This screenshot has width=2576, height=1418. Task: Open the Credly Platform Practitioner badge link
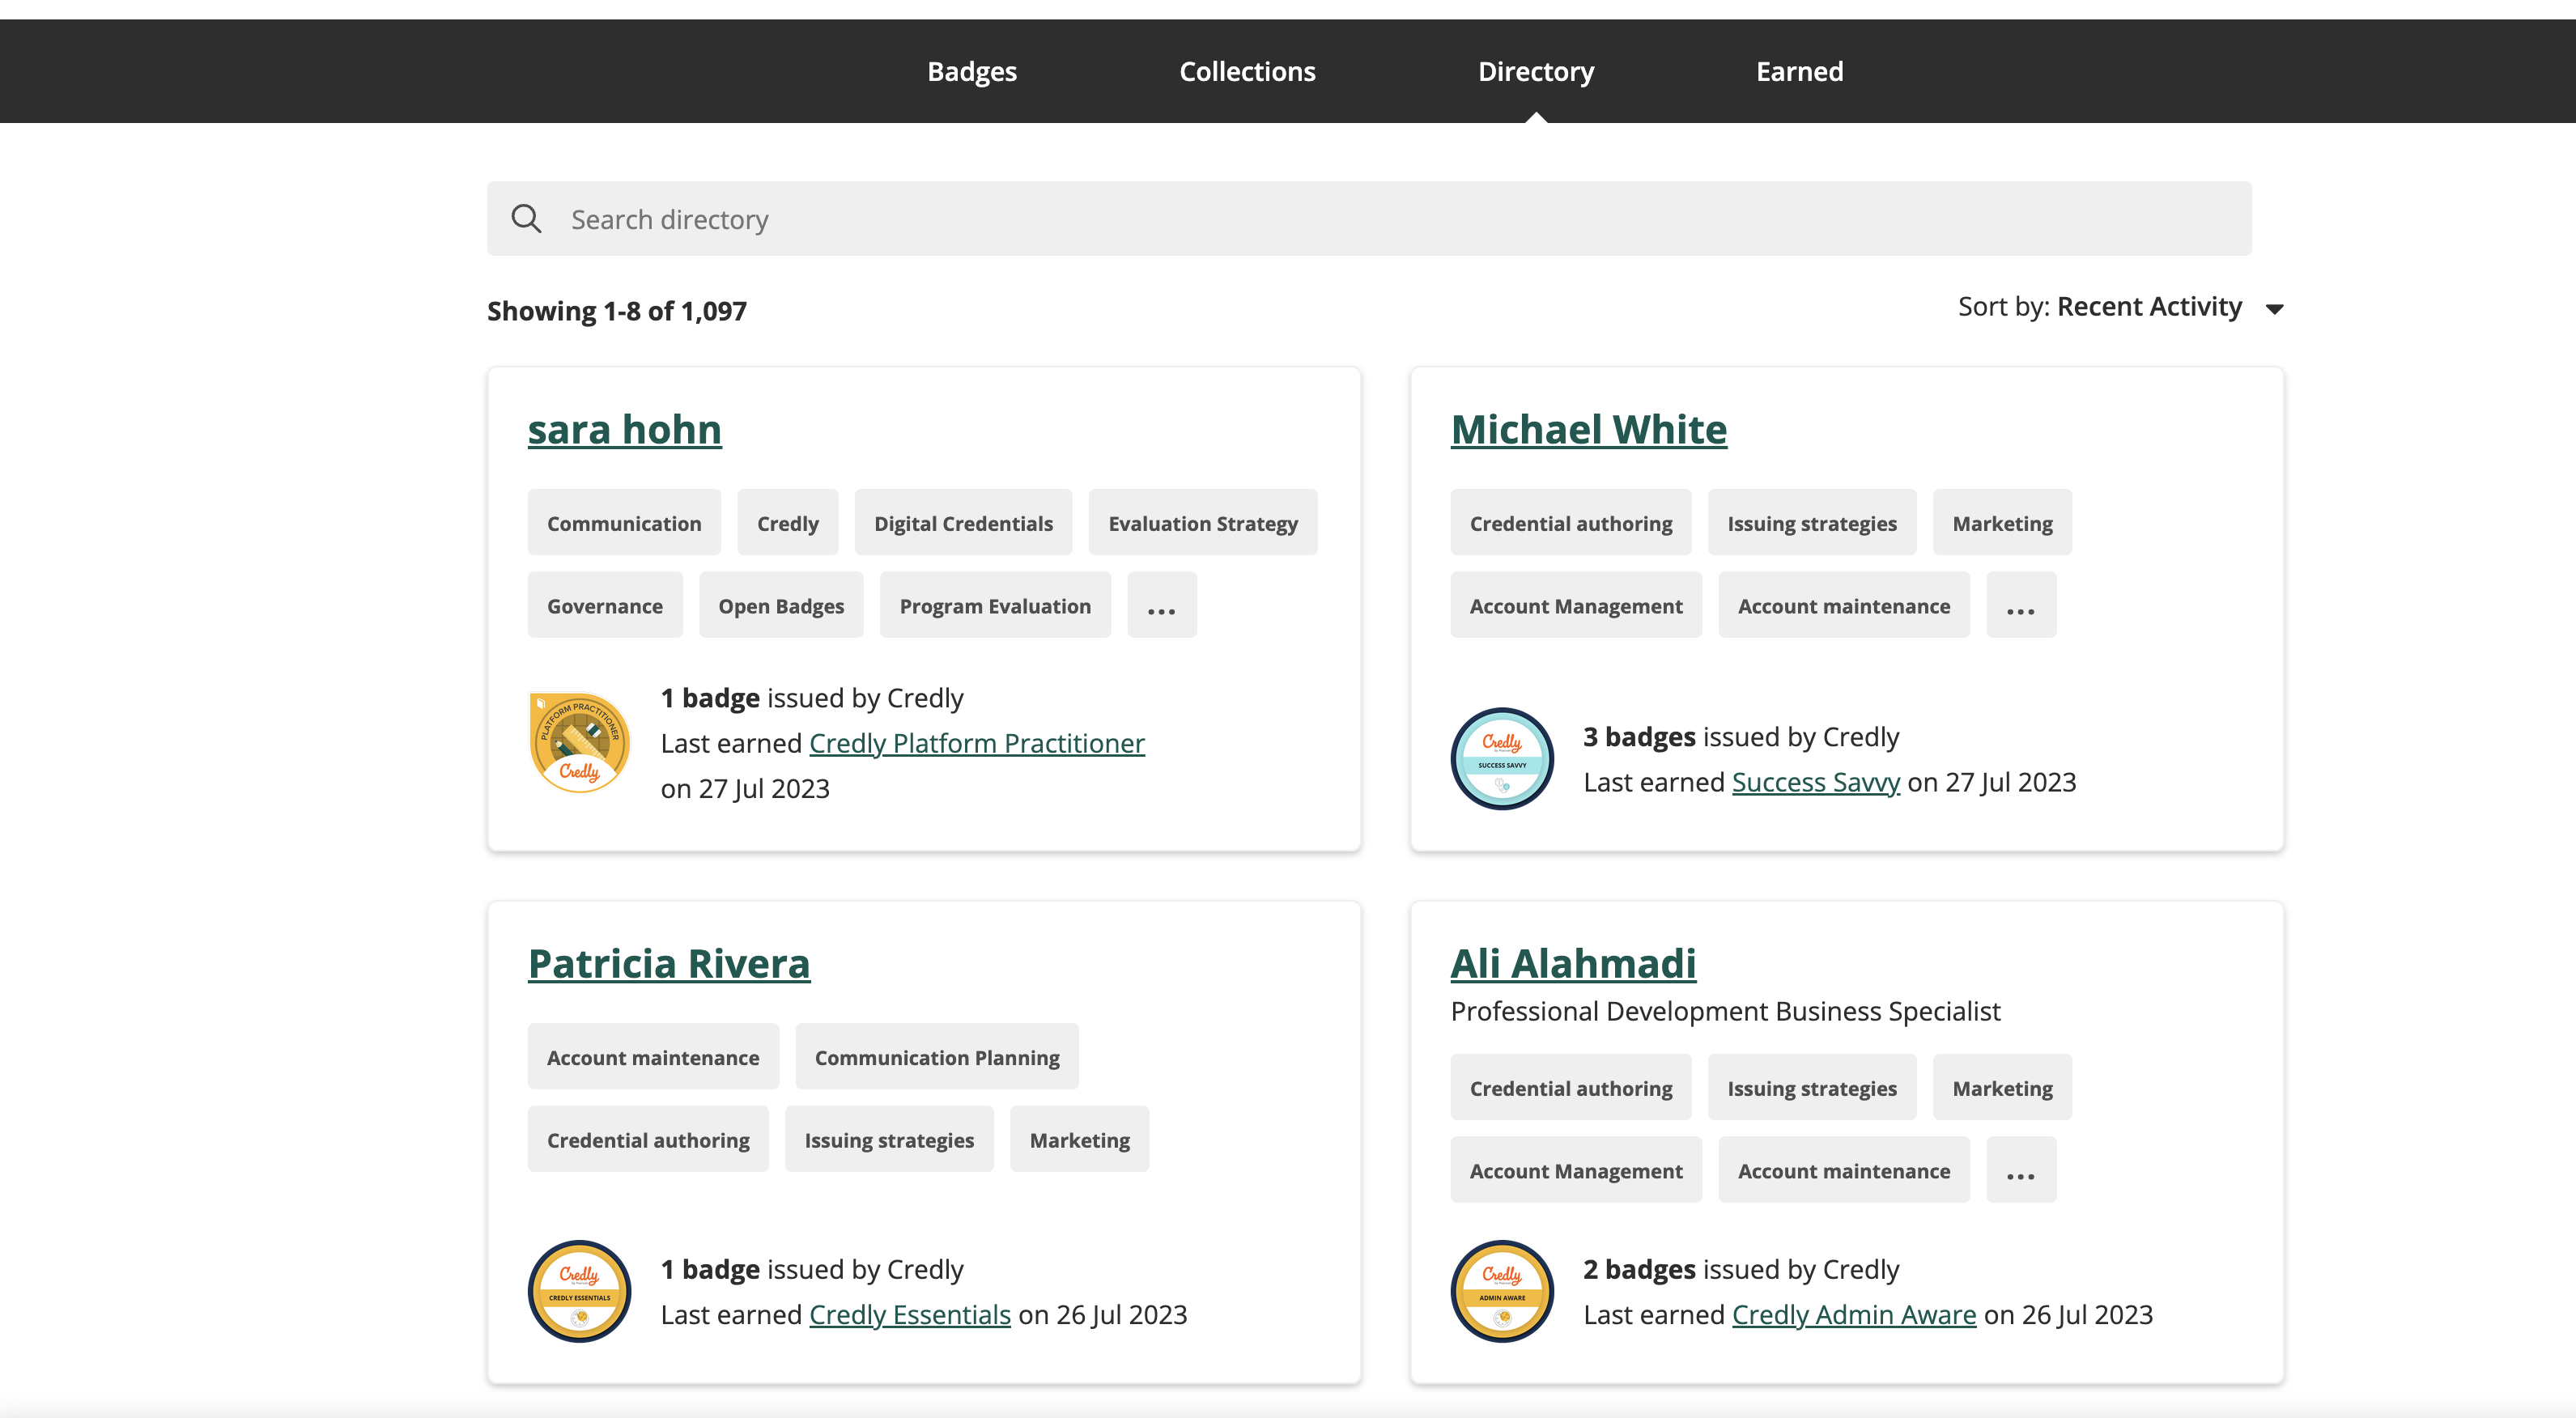tap(976, 743)
